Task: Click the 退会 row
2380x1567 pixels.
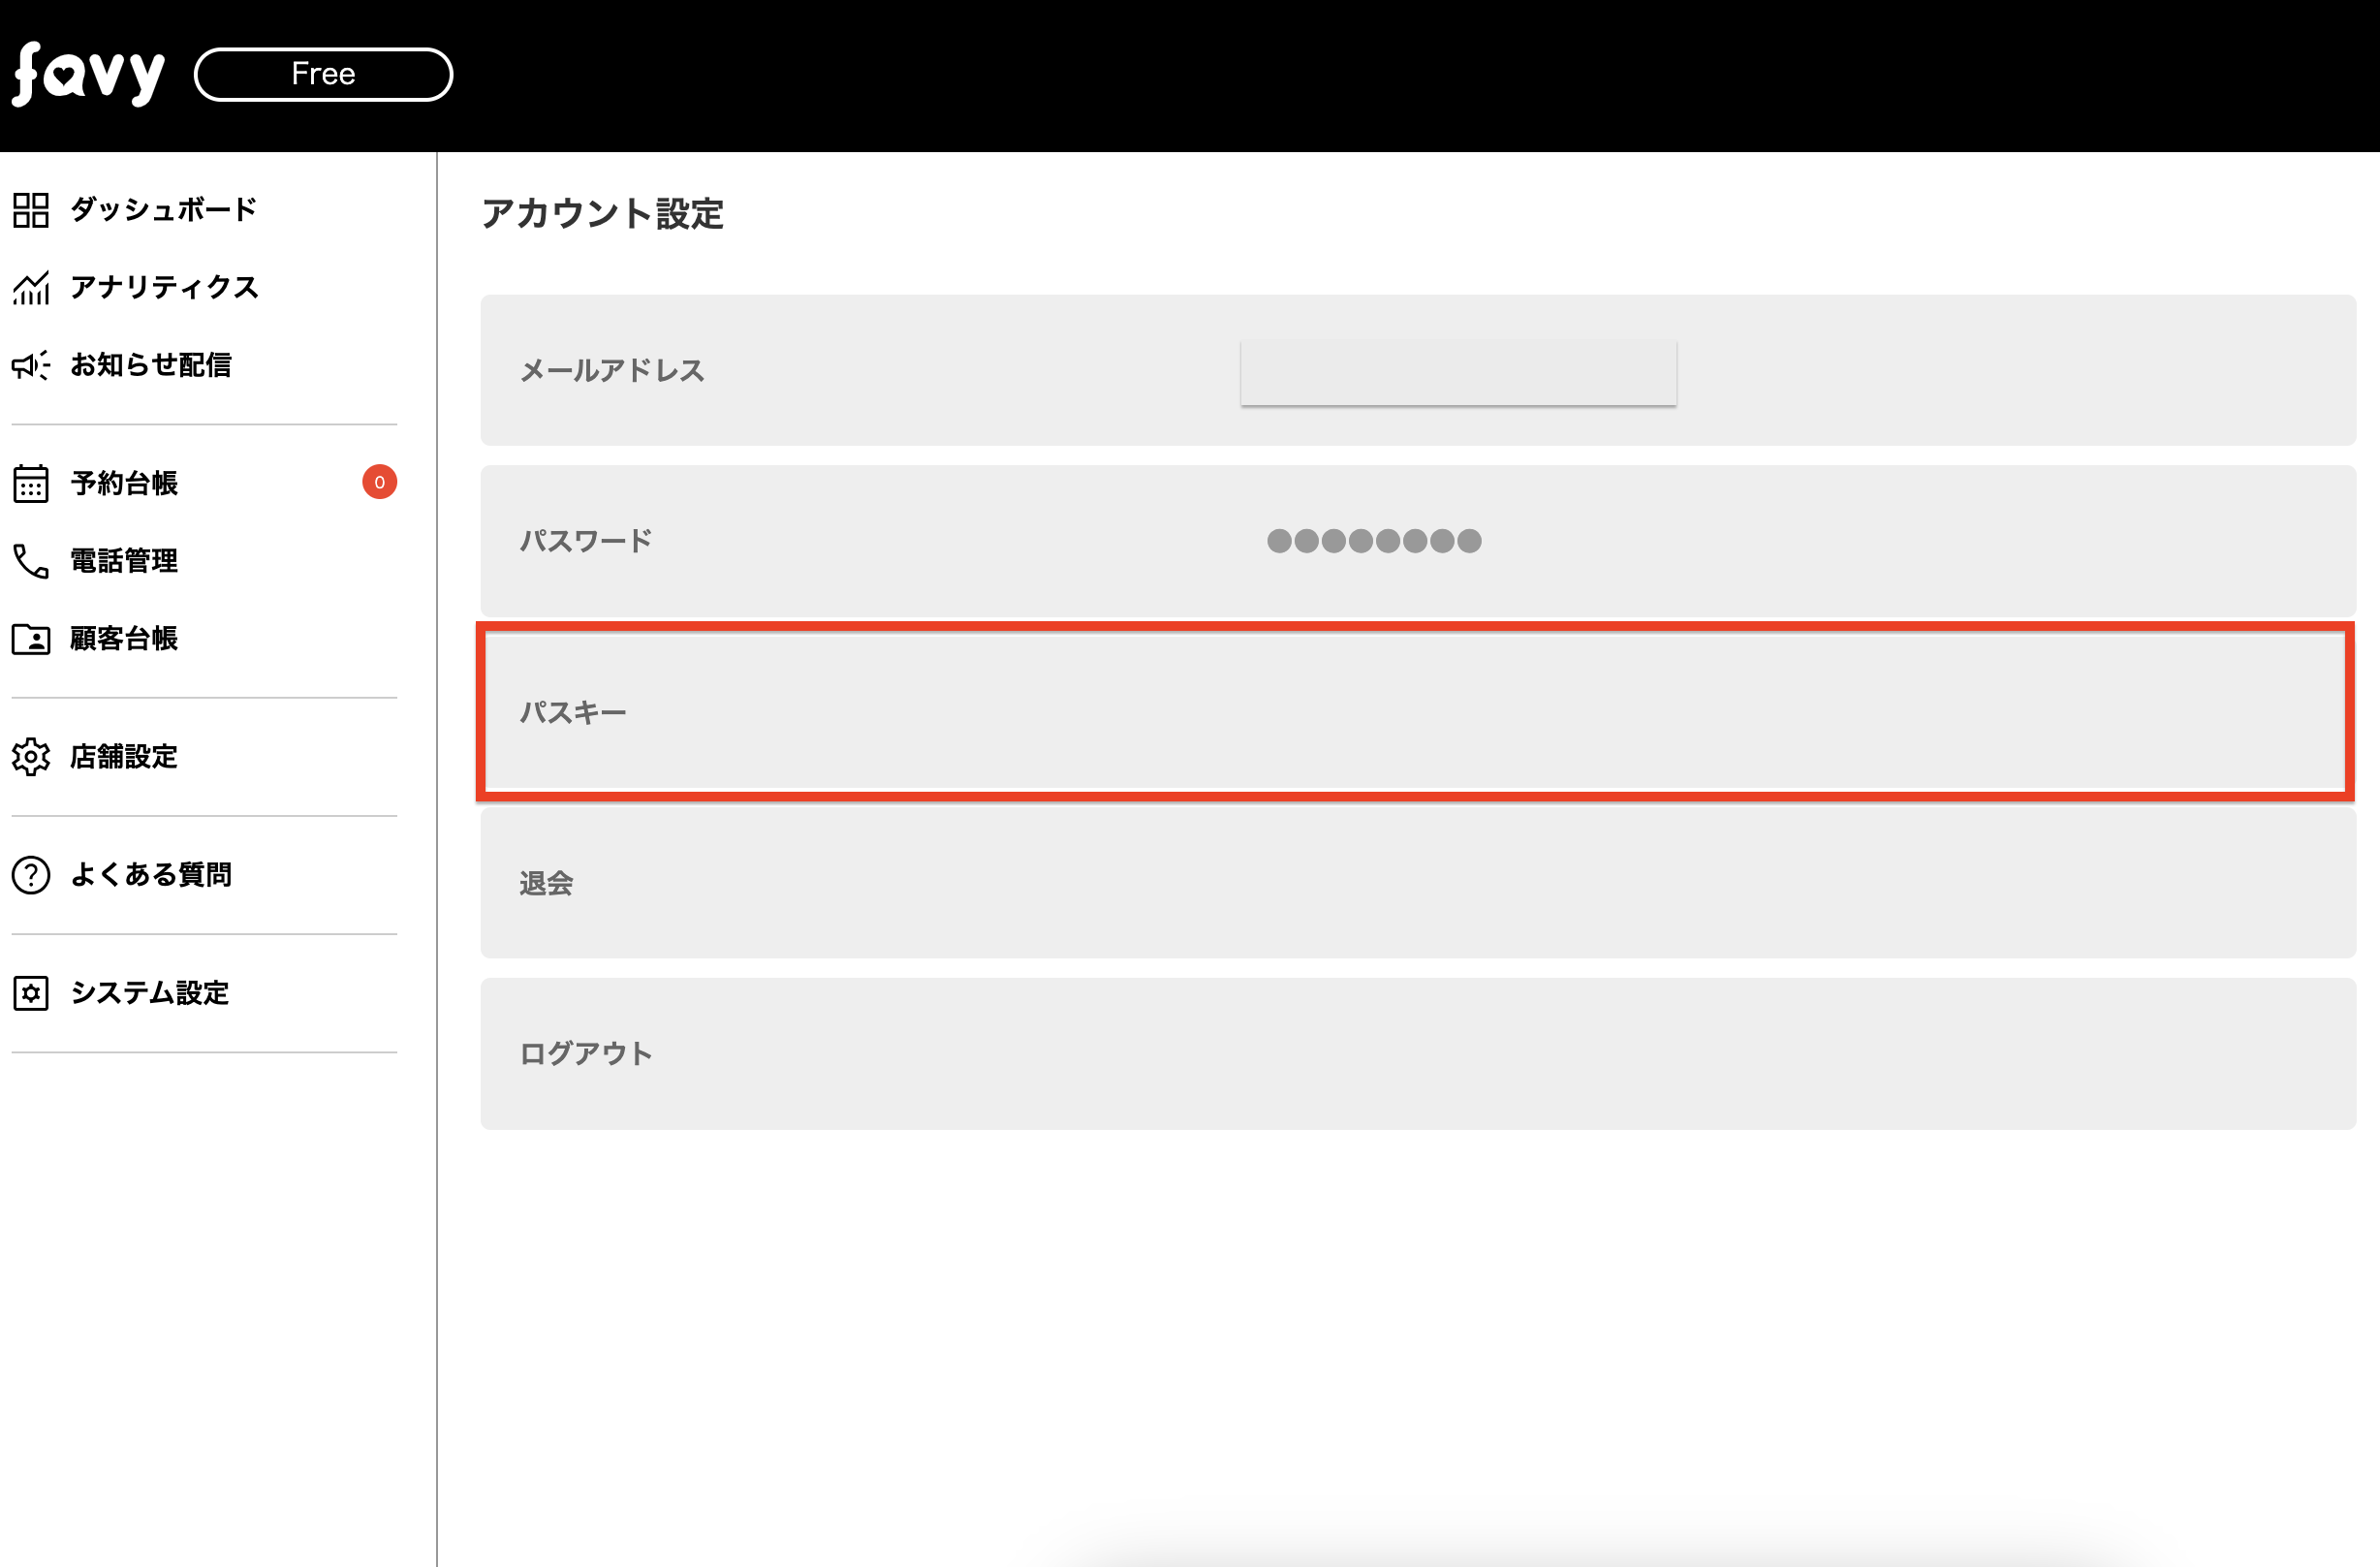Action: [x=1417, y=883]
